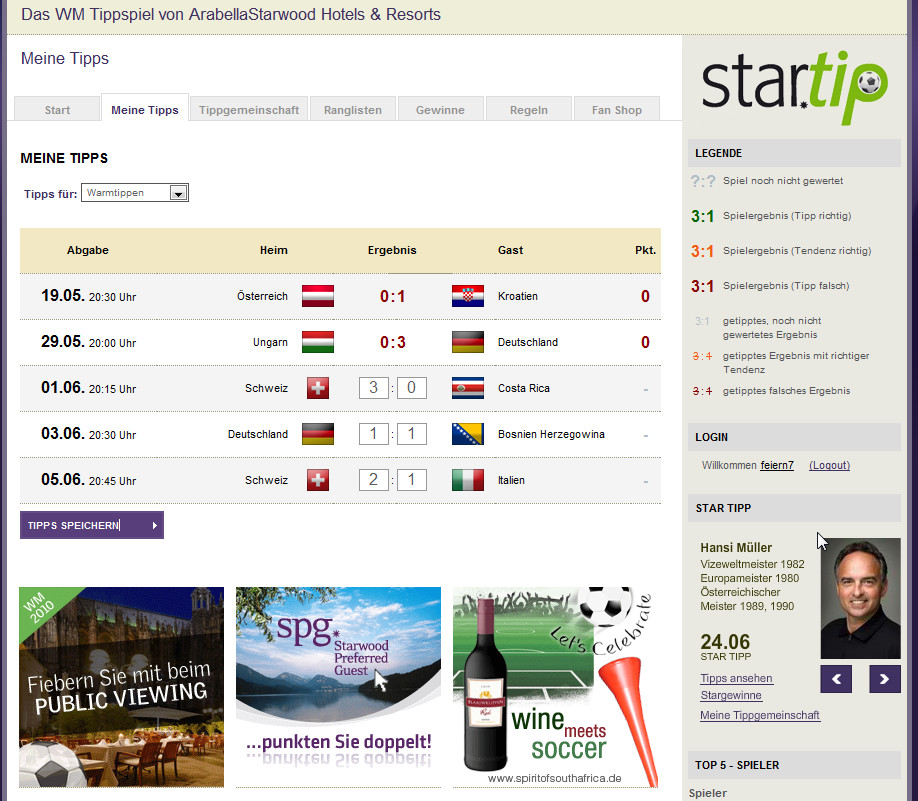Image resolution: width=918 pixels, height=801 pixels.
Task: Click the Costa Rica team name
Action: pyautogui.click(x=523, y=388)
